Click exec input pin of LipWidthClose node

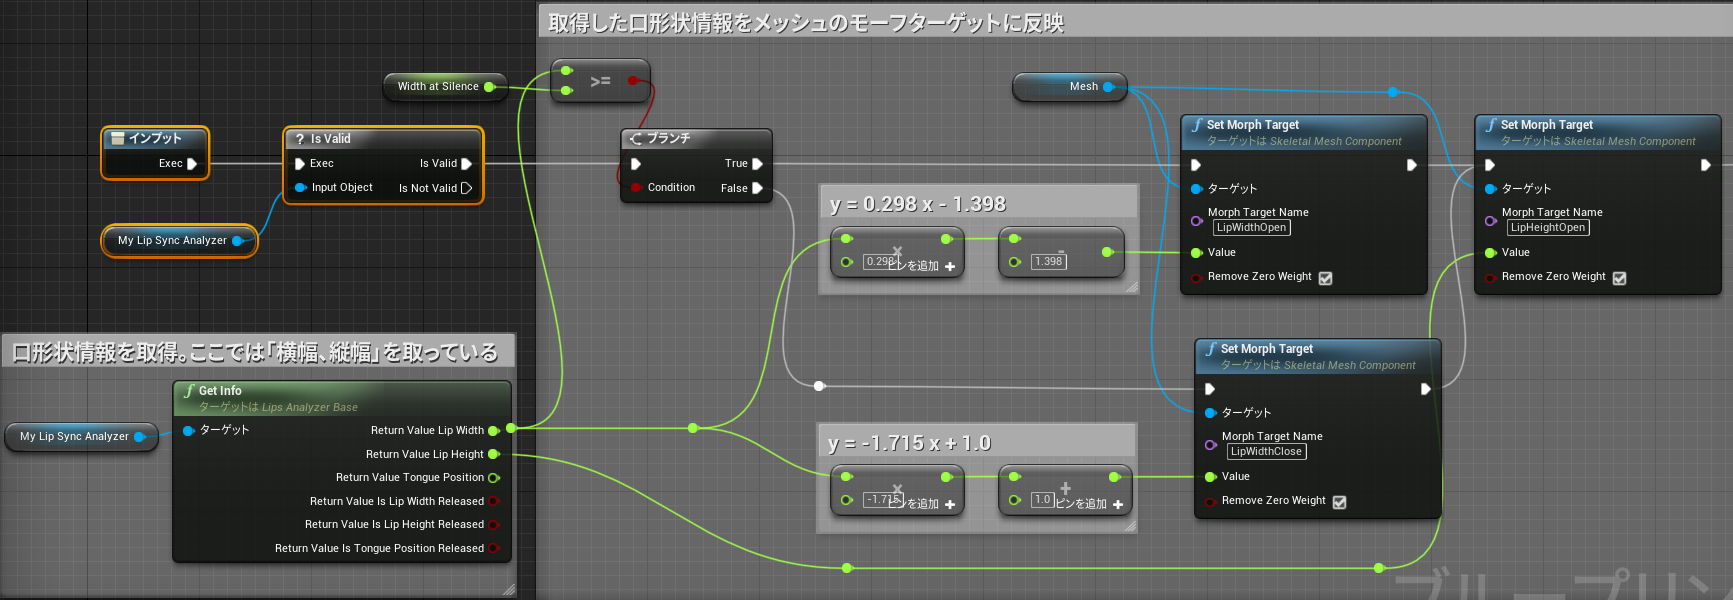[x=1210, y=389]
